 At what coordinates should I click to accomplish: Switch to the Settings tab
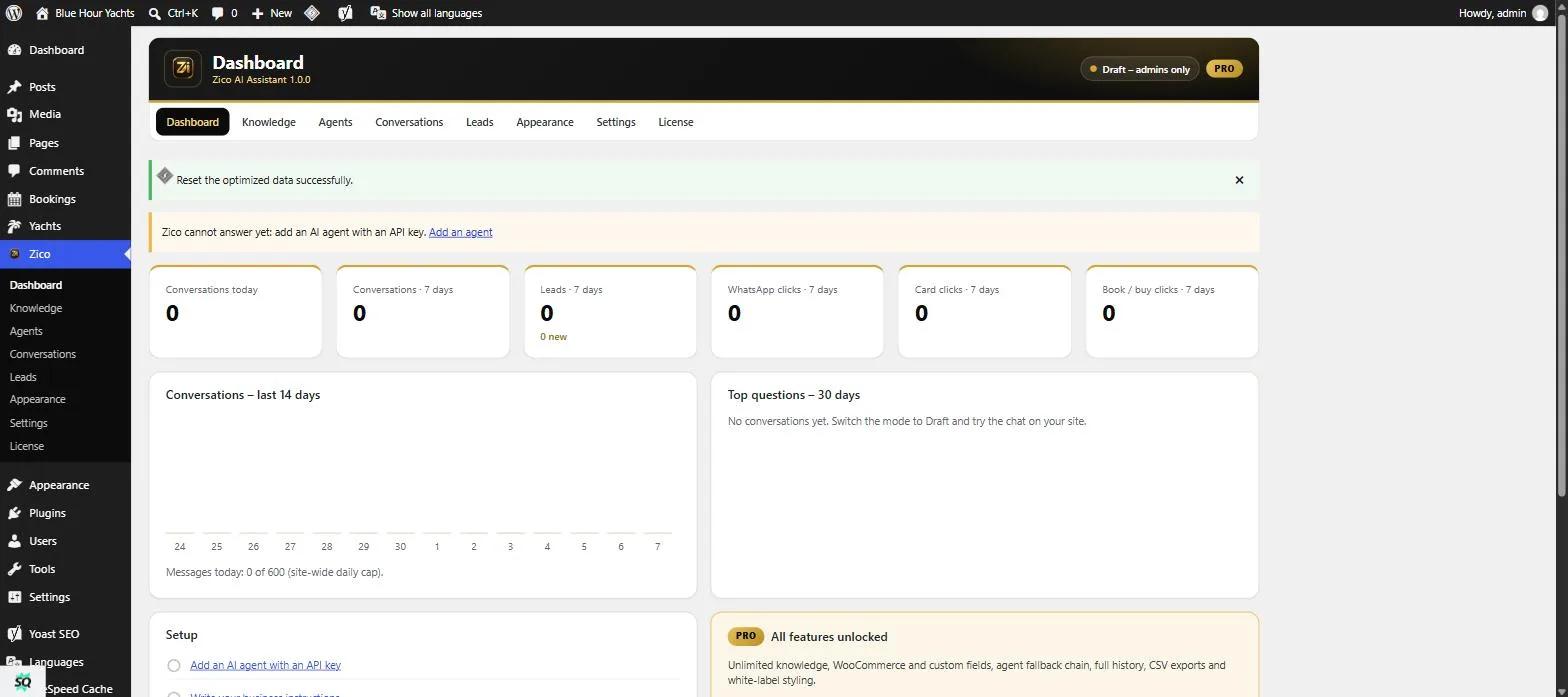pos(616,122)
